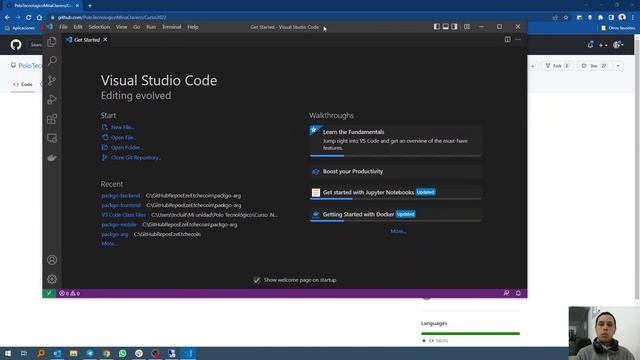Open GitHub notifications bell
Screen dimensions: 640x360
click(590, 45)
